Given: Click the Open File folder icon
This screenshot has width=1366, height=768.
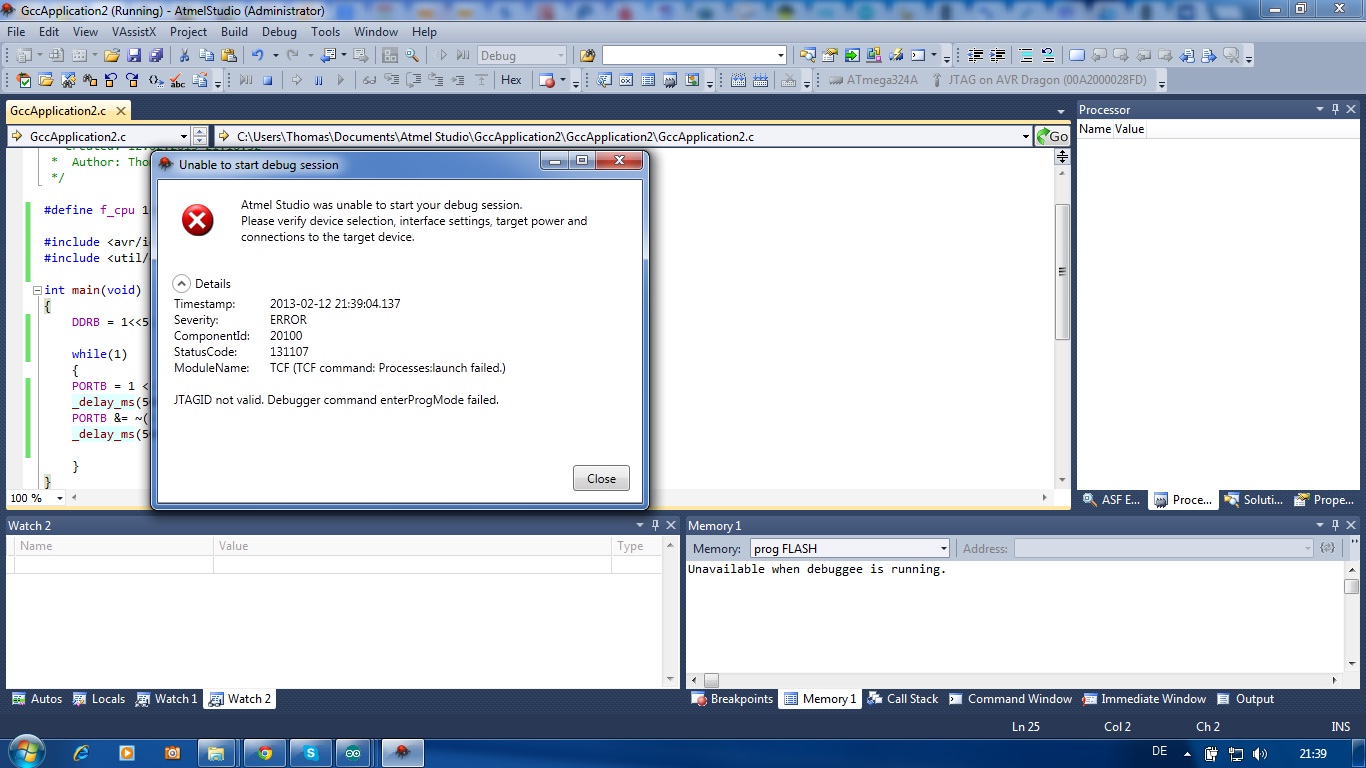Looking at the screenshot, I should point(112,55).
